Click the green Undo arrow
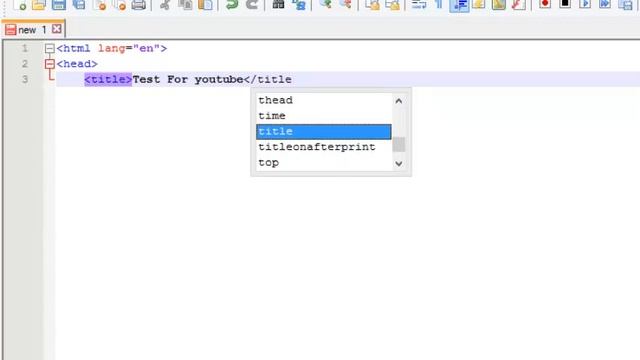This screenshot has height=360, width=640. [232, 4]
